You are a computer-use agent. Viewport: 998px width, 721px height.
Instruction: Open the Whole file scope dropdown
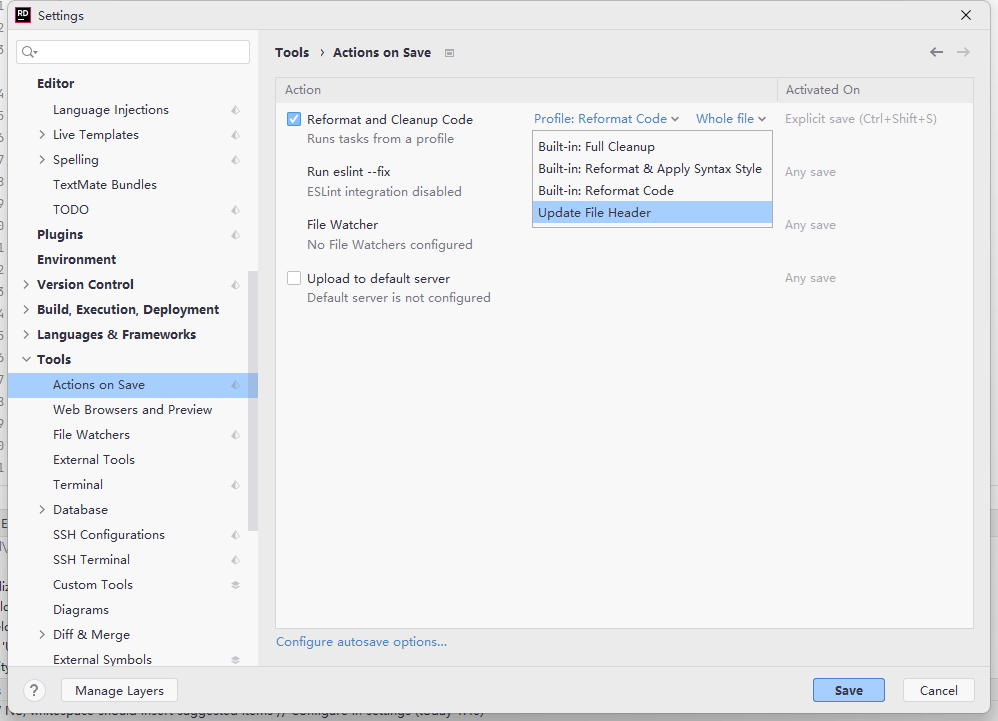[x=730, y=118]
